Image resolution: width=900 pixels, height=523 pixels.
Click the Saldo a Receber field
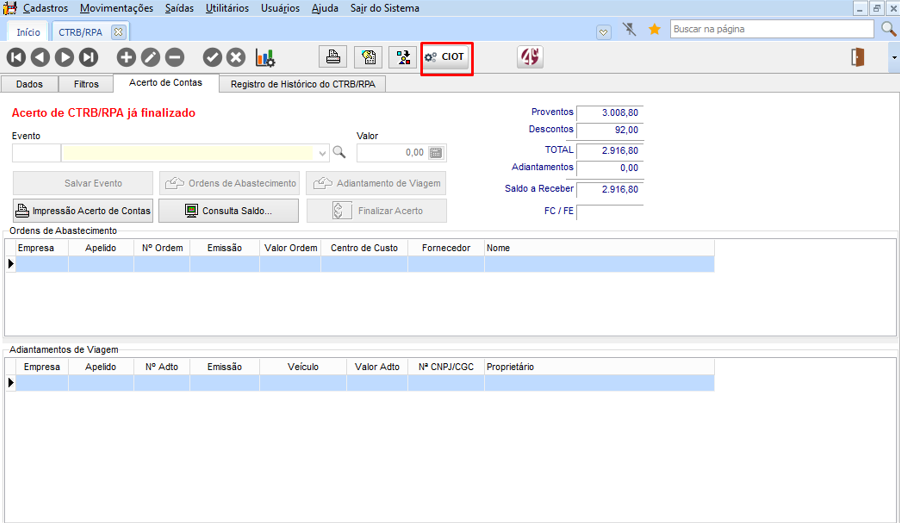click(x=610, y=189)
